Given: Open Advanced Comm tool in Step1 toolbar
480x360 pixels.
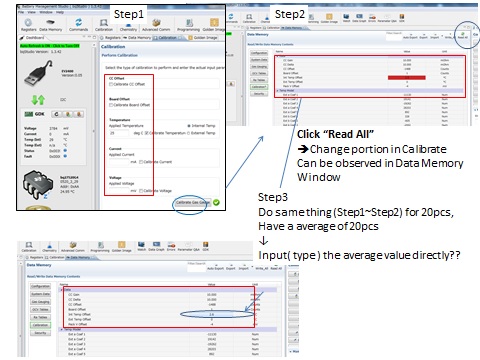Looking at the screenshot, I should tap(156, 25).
